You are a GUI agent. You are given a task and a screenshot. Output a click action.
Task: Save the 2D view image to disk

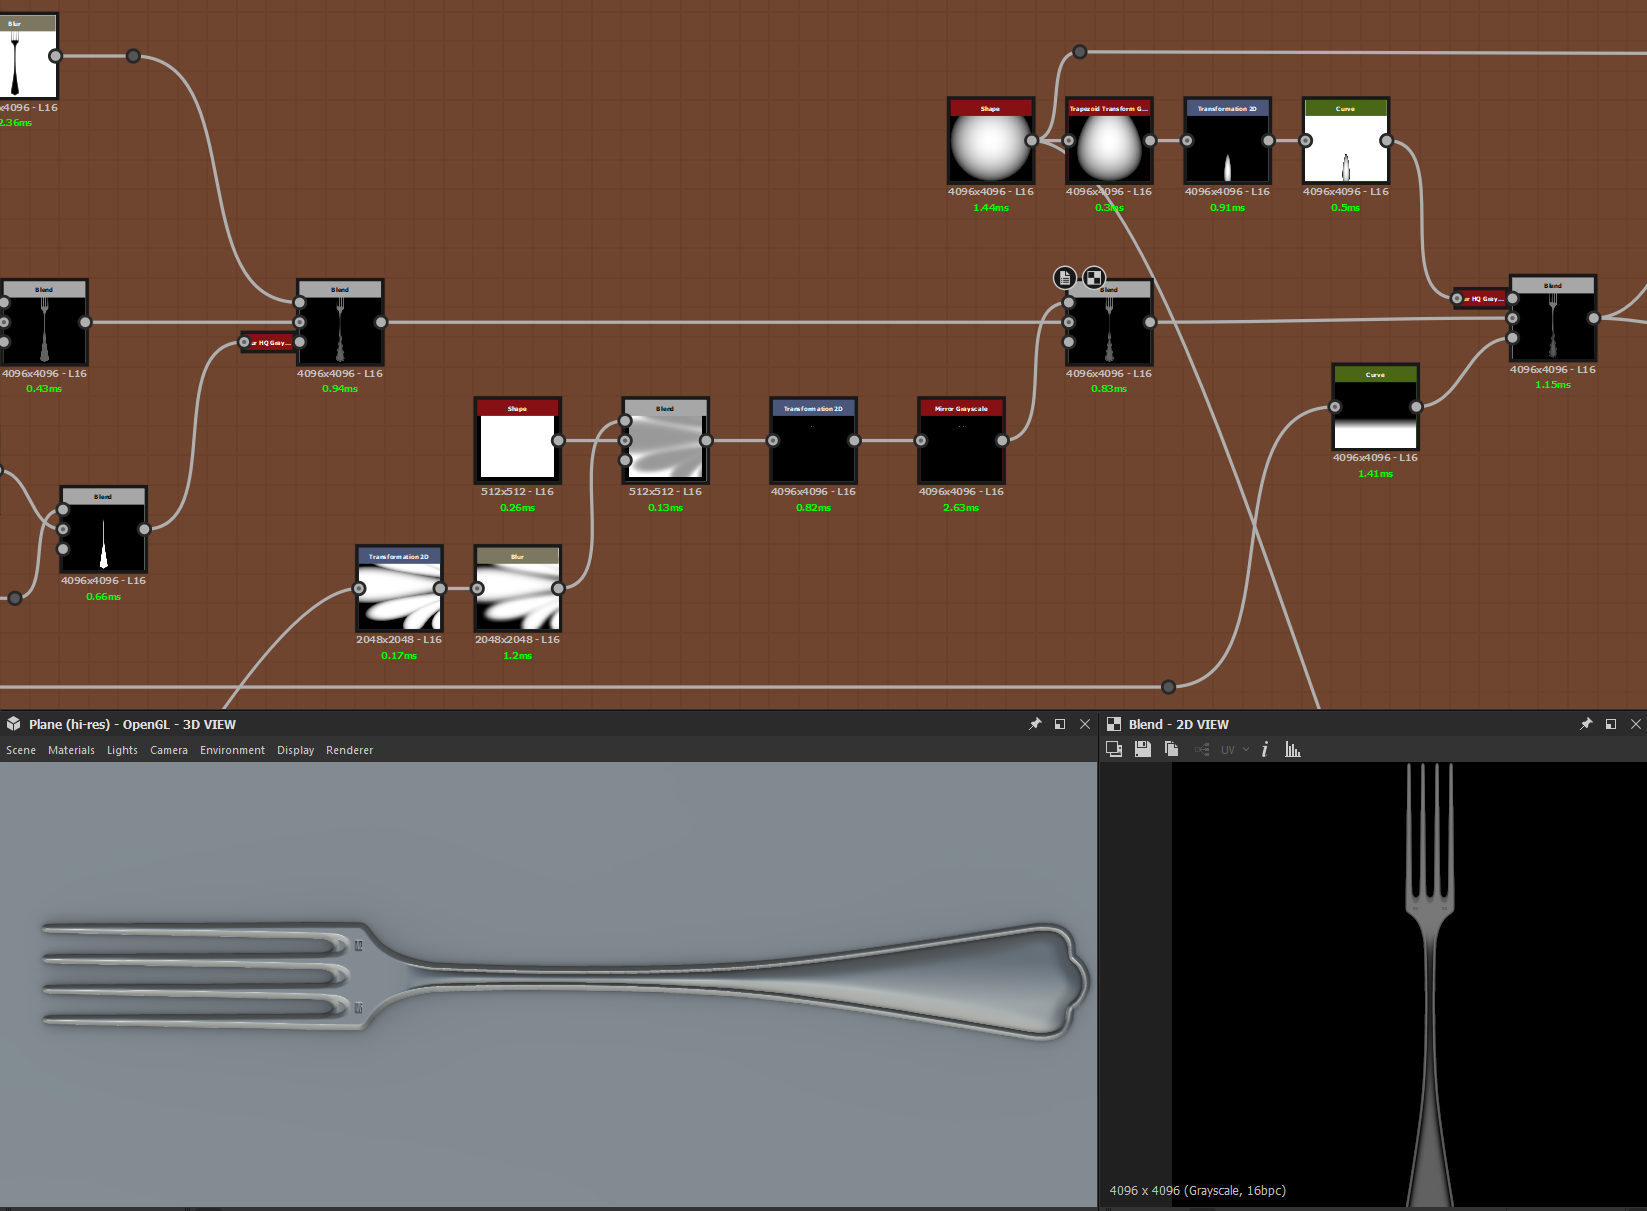coord(1143,748)
